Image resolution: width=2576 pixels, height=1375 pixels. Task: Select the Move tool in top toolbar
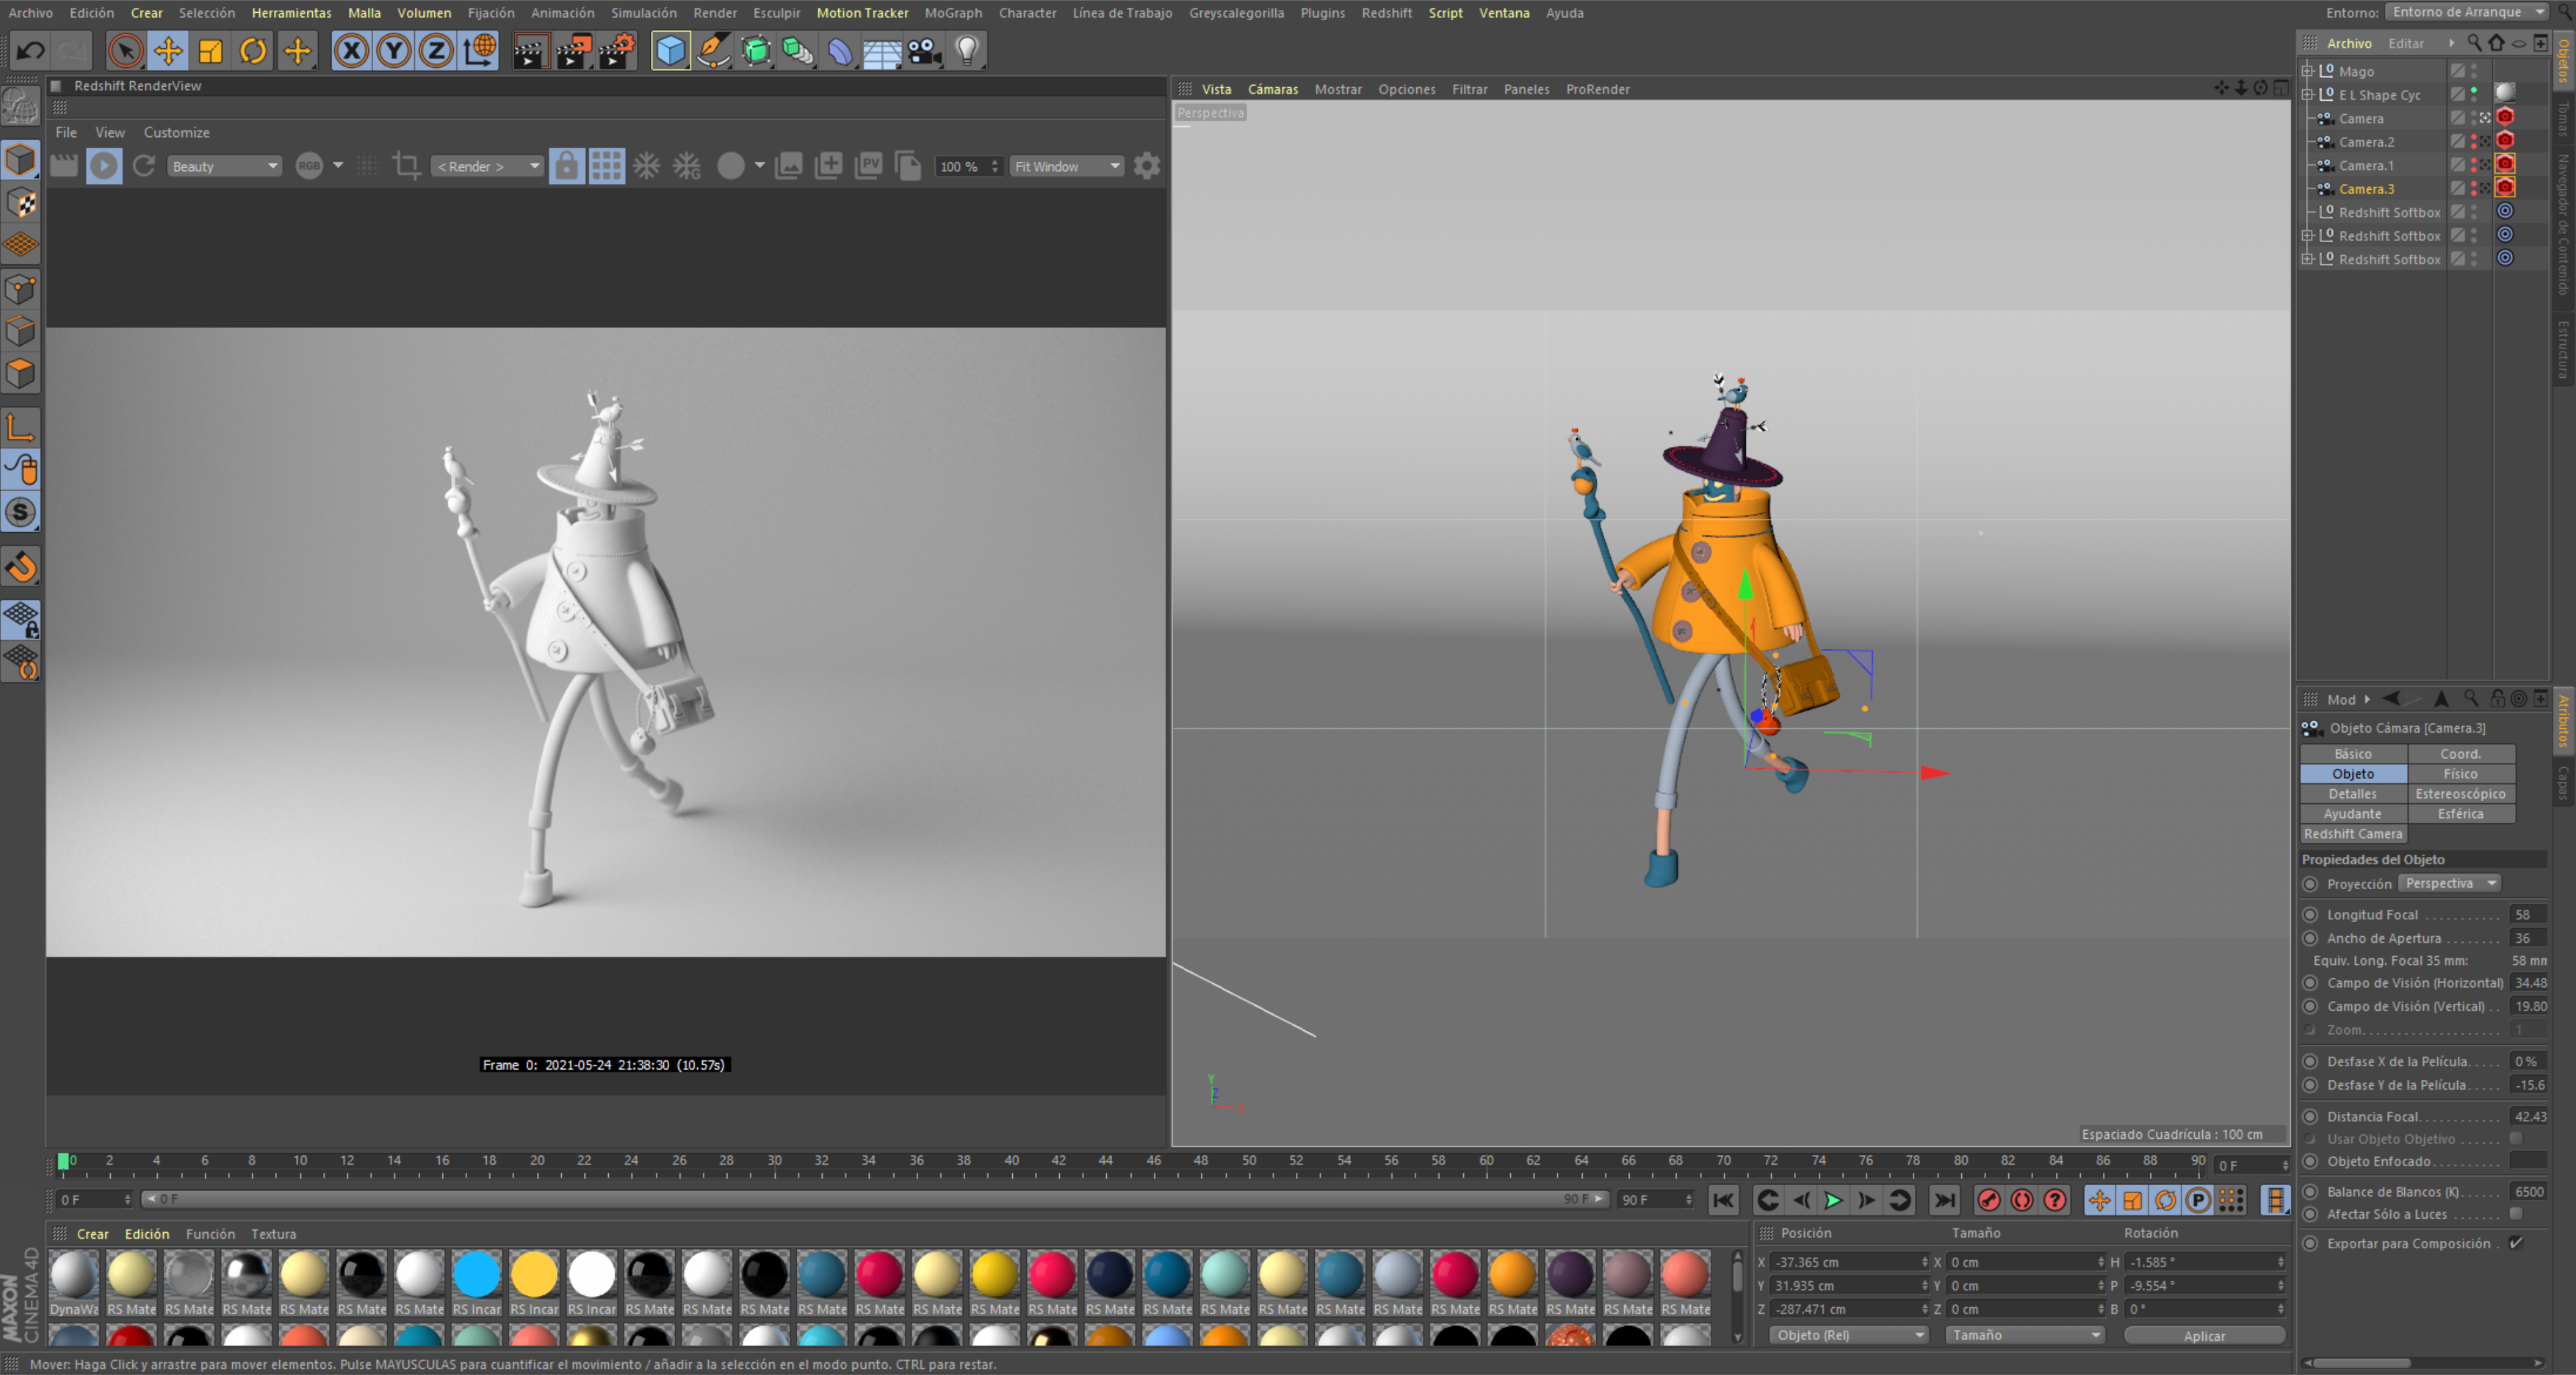(168, 50)
